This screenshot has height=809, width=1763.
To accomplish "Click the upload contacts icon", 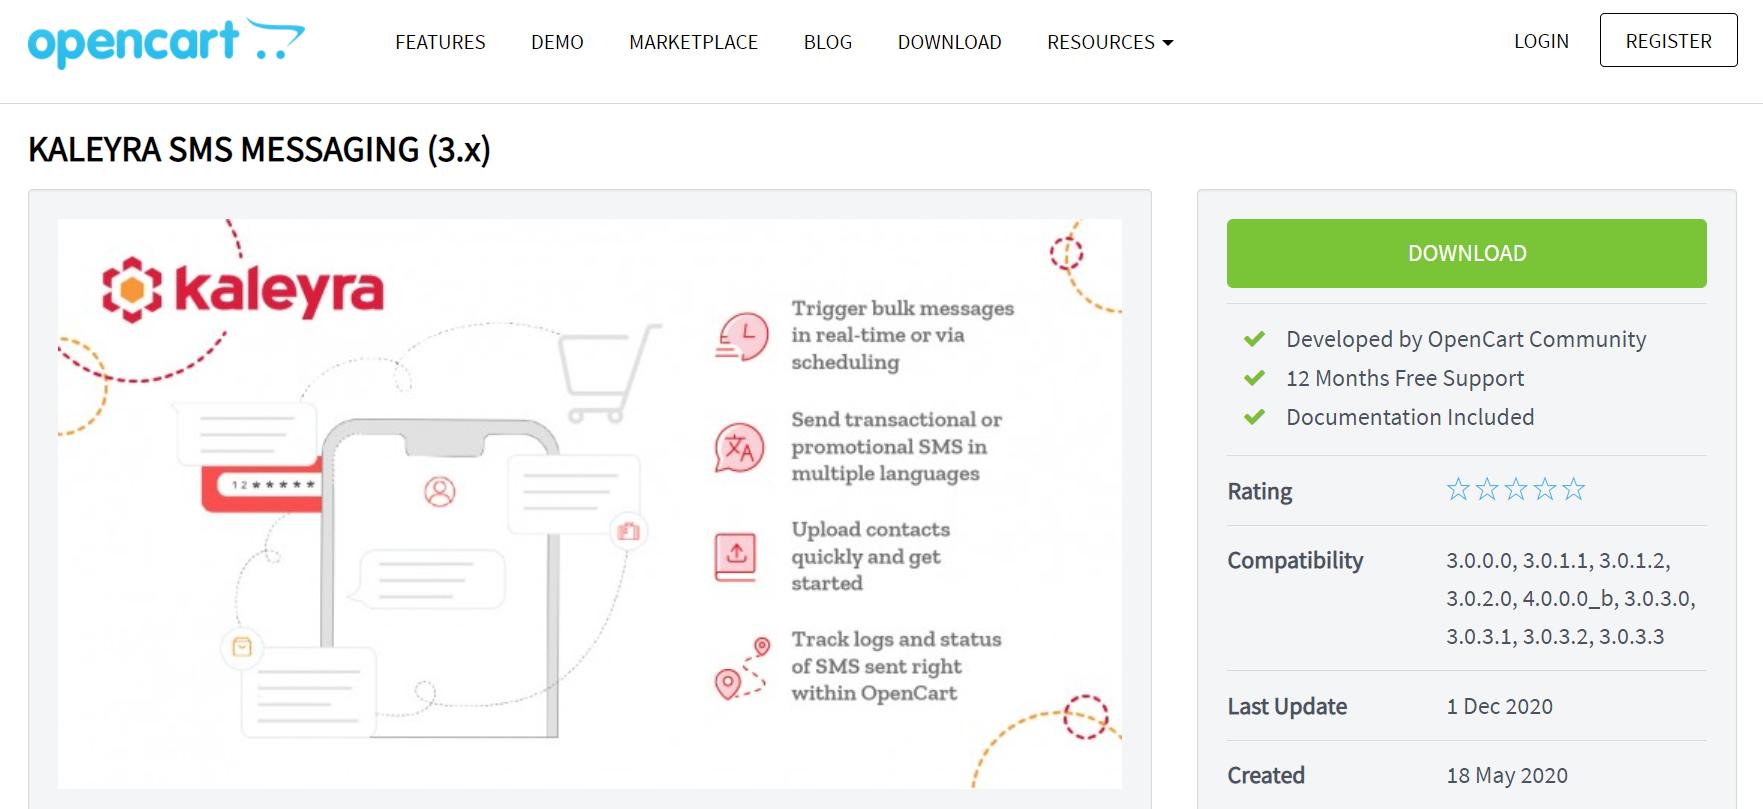I will click(x=736, y=556).
